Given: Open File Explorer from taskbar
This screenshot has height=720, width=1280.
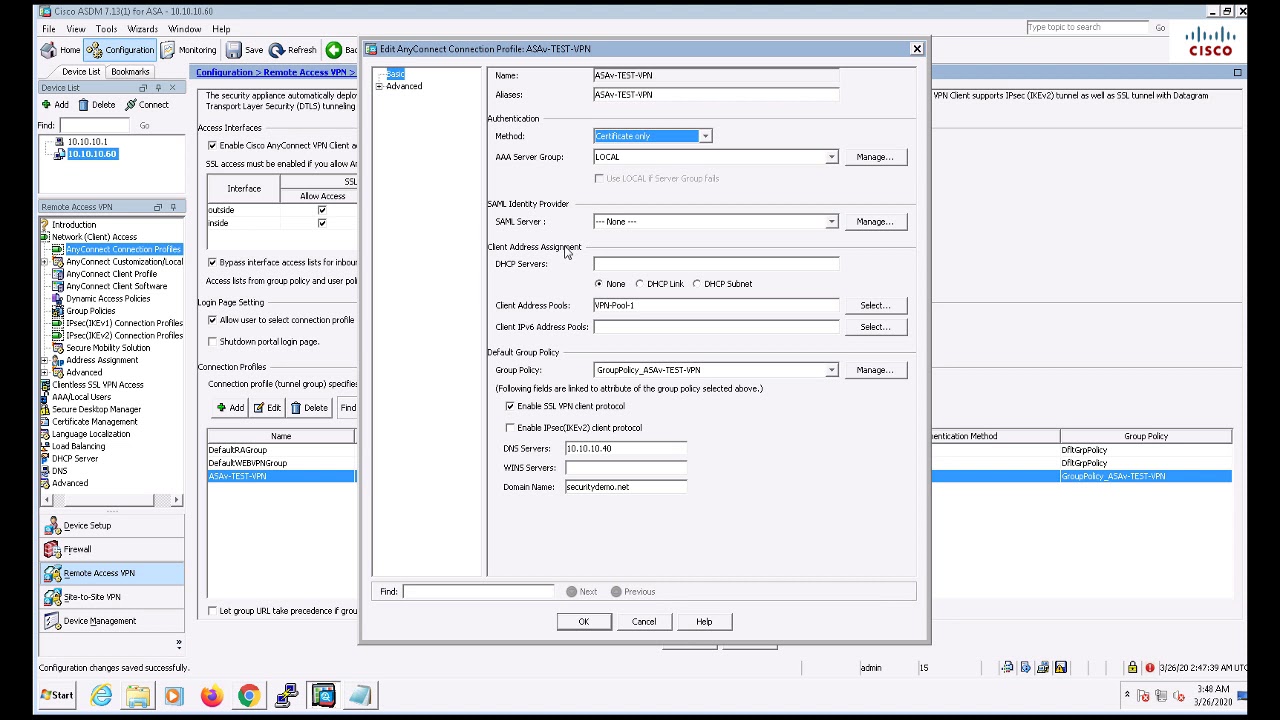Looking at the screenshot, I should click(x=138, y=695).
